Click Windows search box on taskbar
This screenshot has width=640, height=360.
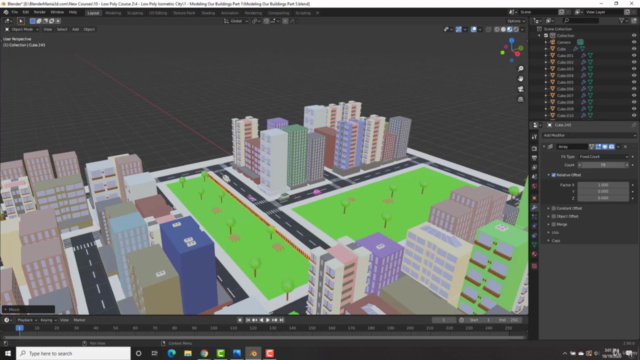(x=73, y=353)
